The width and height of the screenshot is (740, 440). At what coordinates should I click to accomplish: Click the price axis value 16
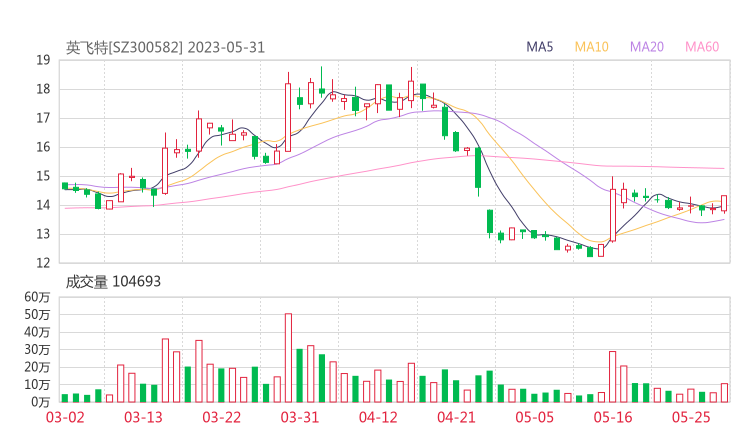43,147
